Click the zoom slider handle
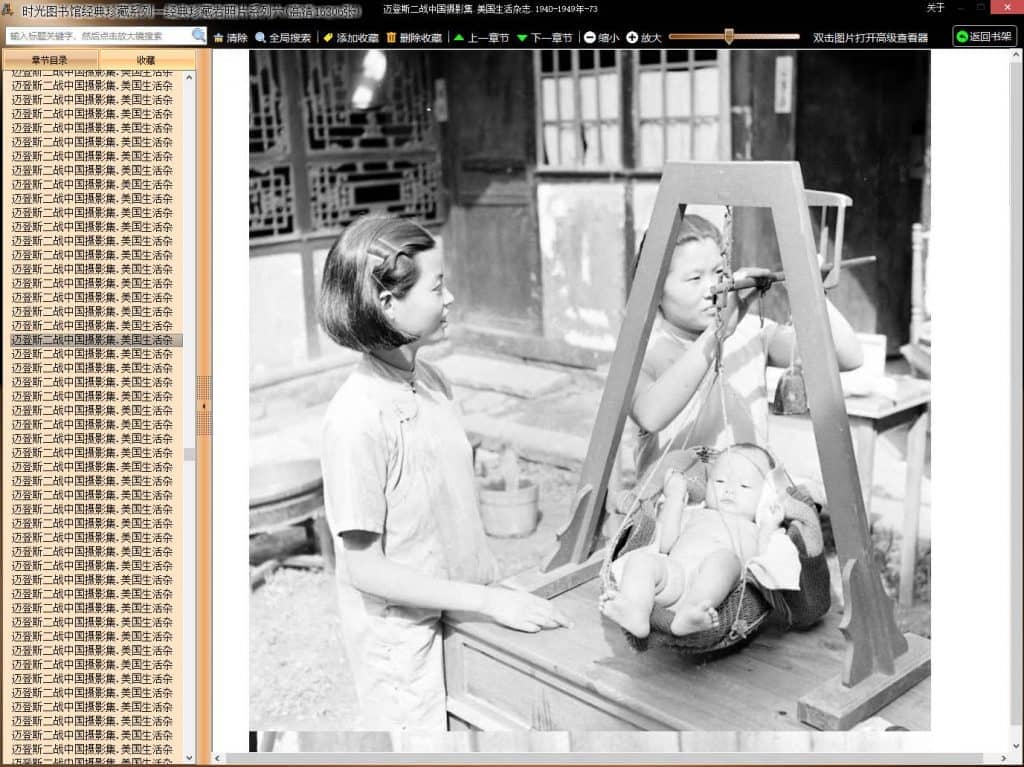The height and width of the screenshot is (767, 1024). pyautogui.click(x=729, y=37)
